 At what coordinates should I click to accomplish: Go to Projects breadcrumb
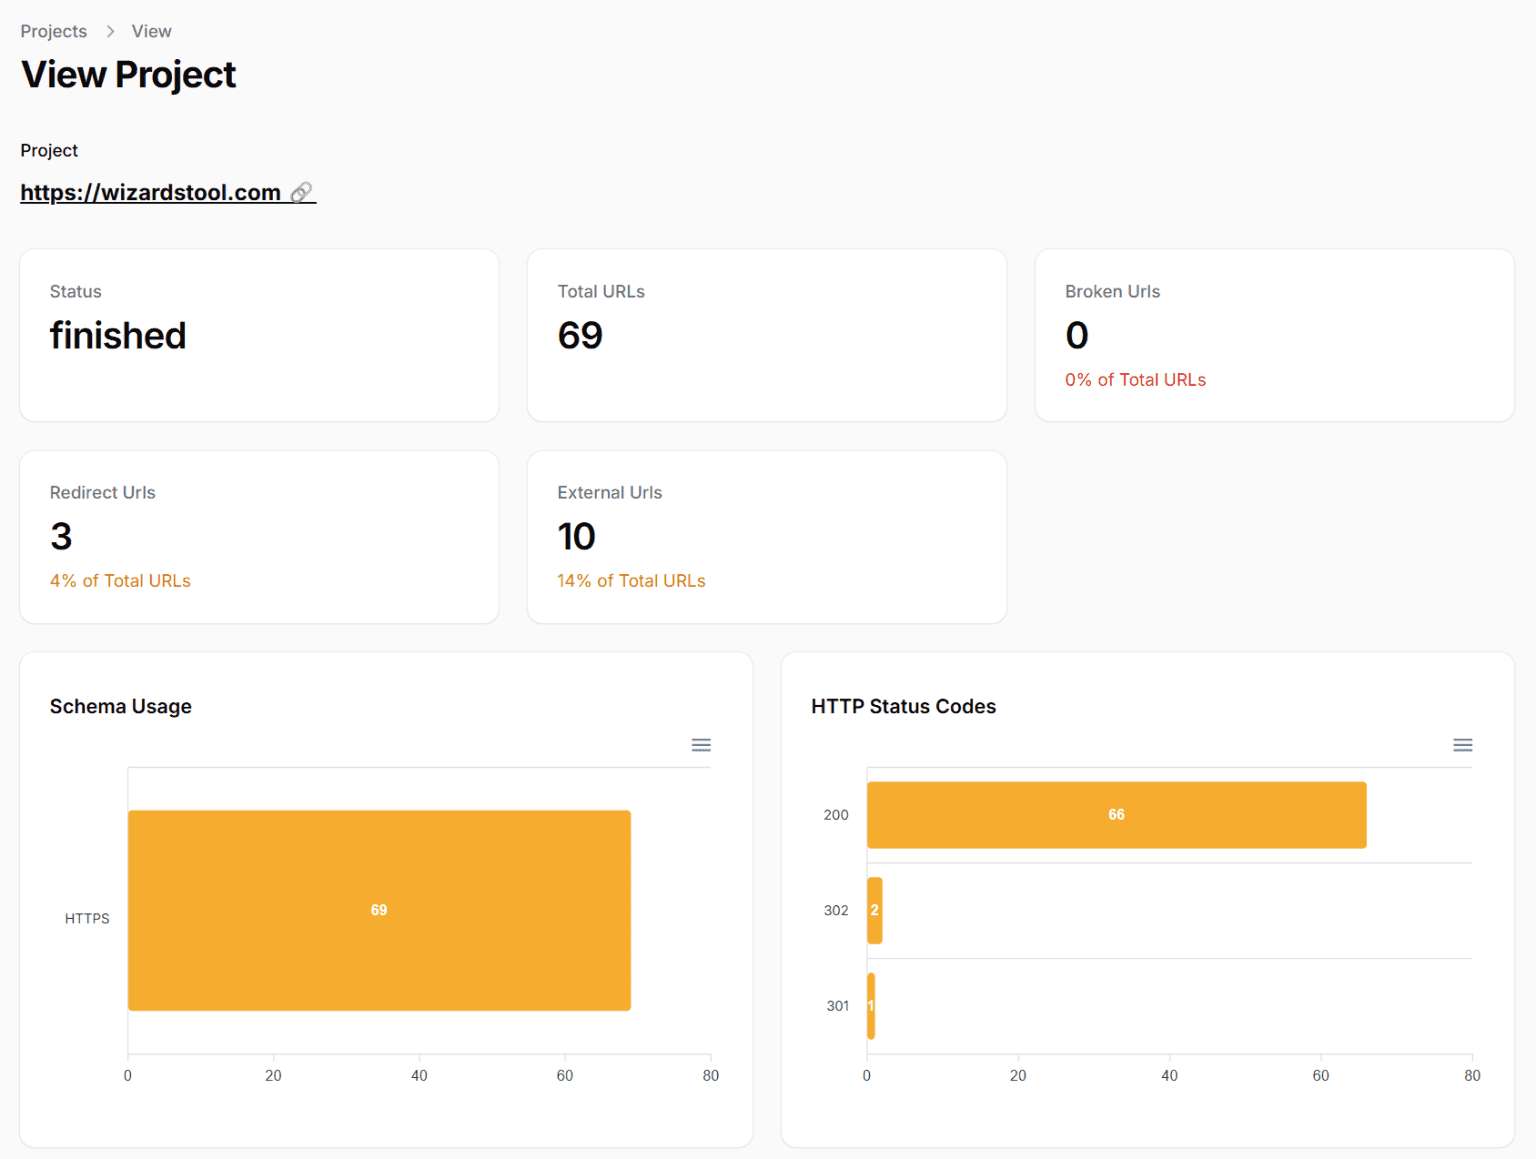point(54,31)
